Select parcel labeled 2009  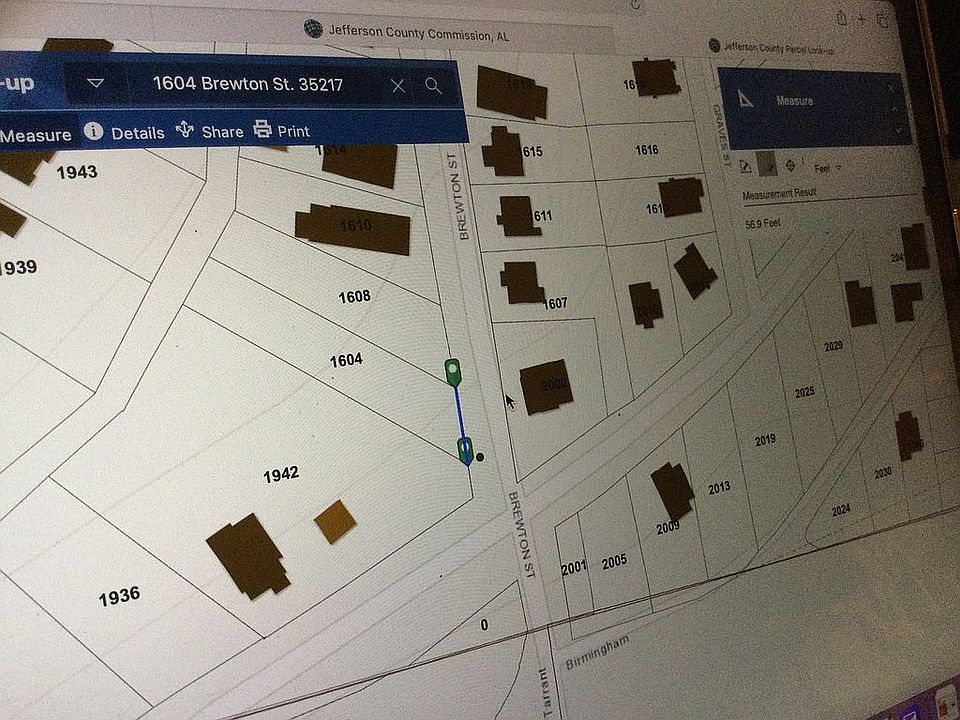coord(667,528)
